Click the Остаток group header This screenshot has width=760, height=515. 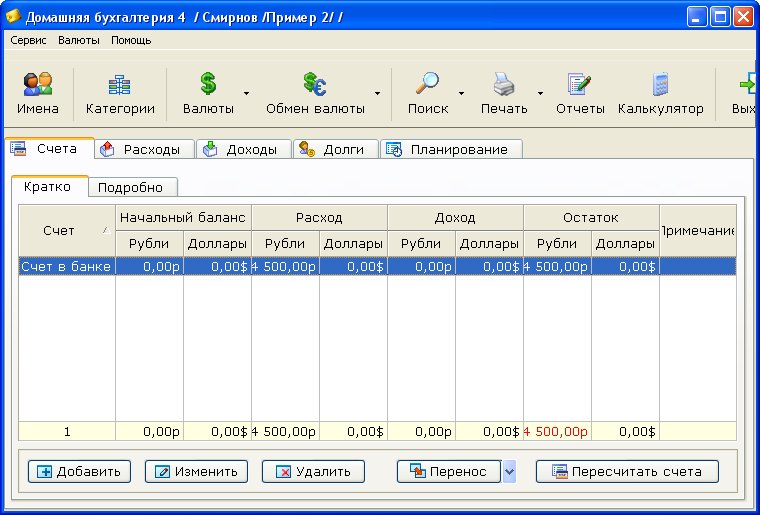coord(591,218)
